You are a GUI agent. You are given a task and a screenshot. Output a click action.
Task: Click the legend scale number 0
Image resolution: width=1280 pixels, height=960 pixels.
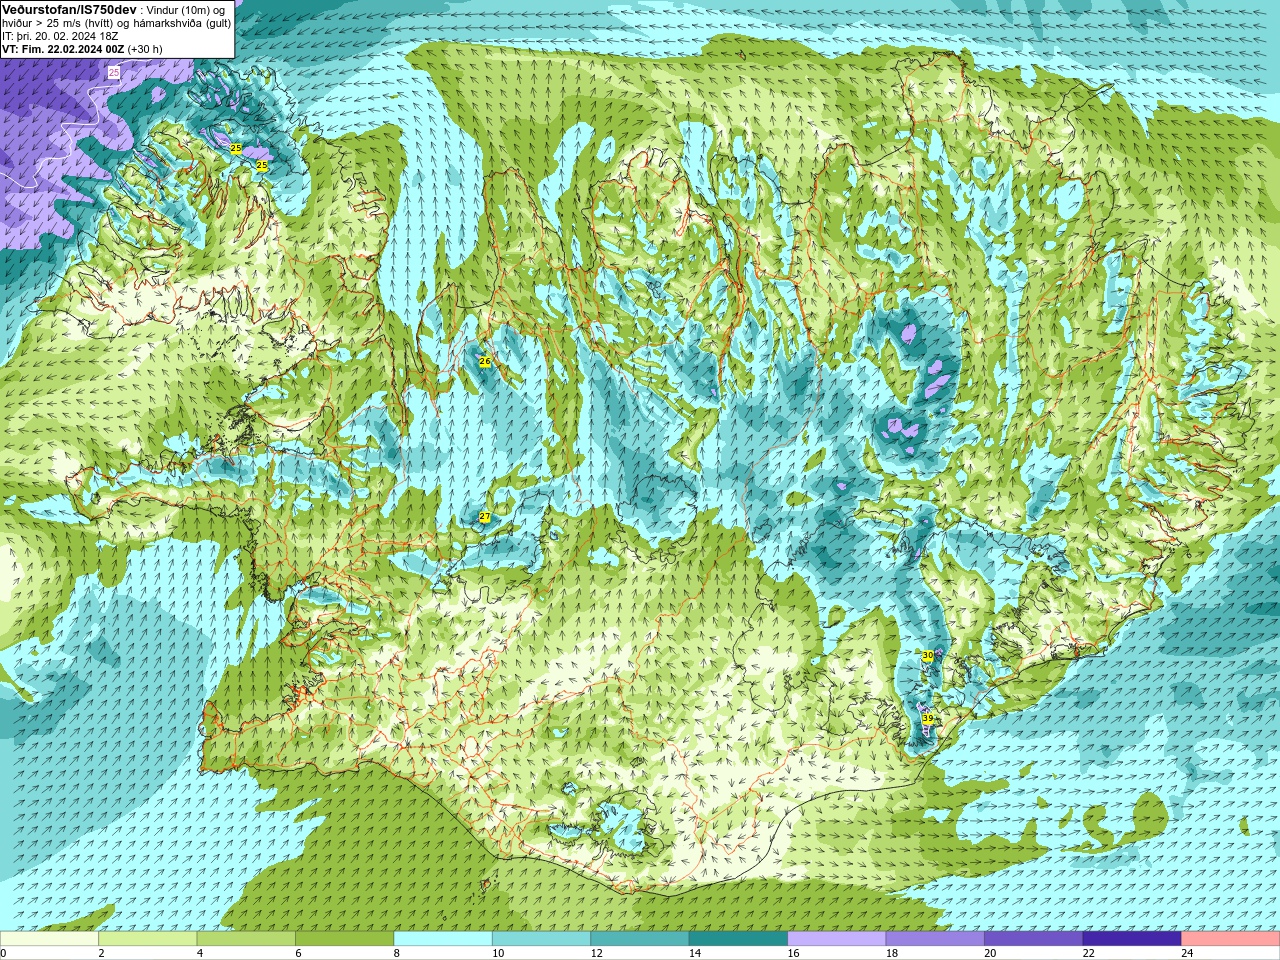4,953
